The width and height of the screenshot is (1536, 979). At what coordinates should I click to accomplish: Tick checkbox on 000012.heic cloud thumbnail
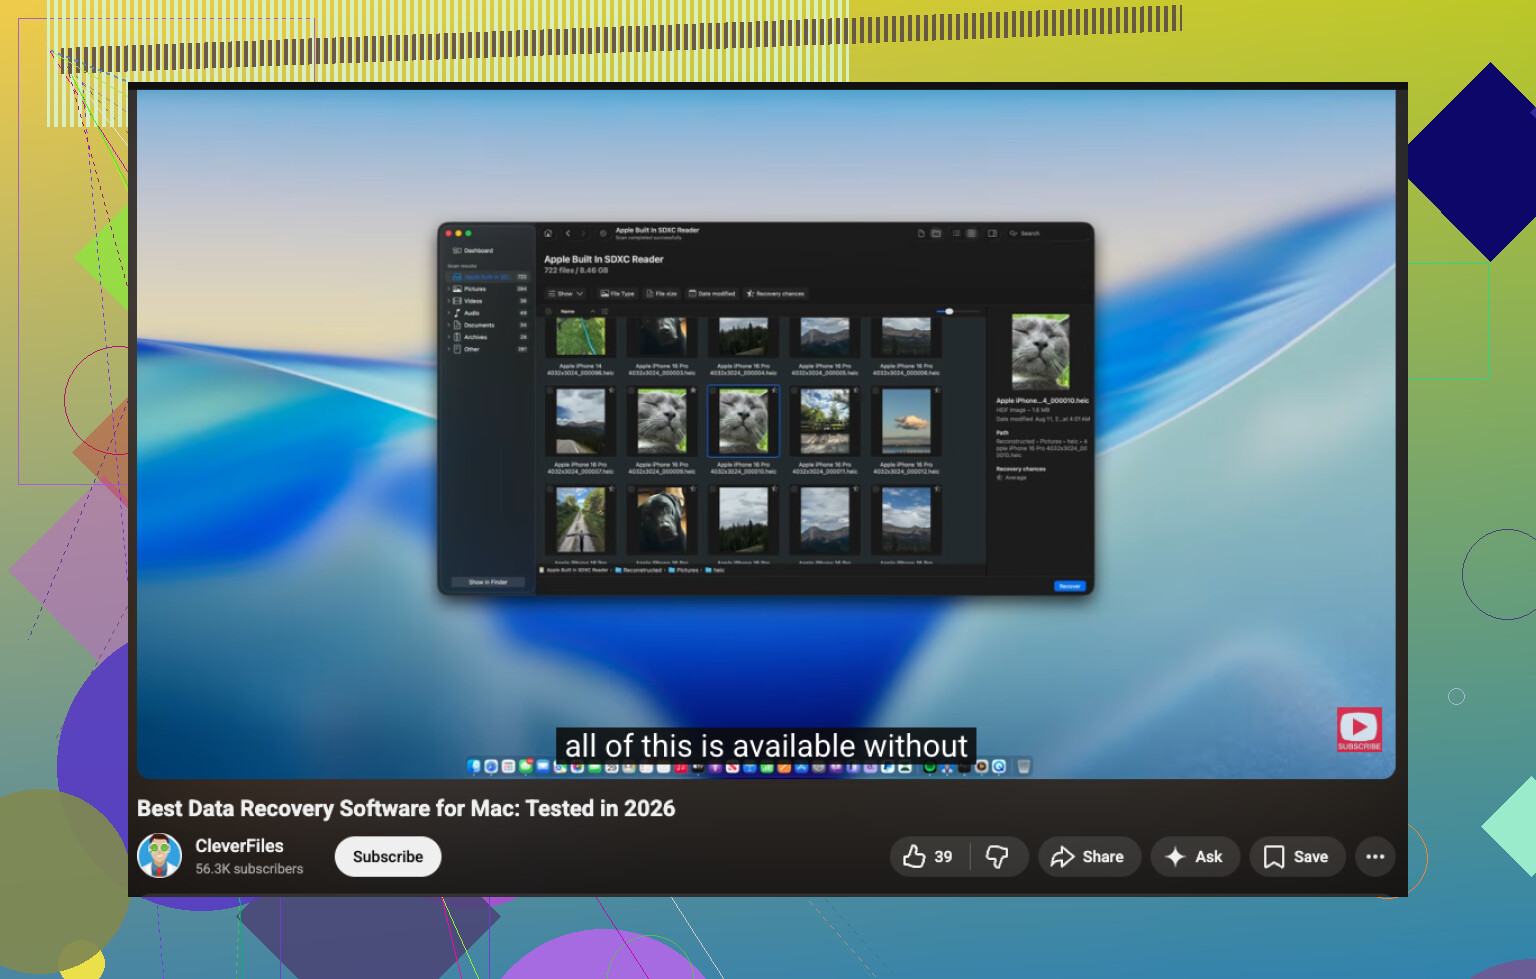click(875, 390)
